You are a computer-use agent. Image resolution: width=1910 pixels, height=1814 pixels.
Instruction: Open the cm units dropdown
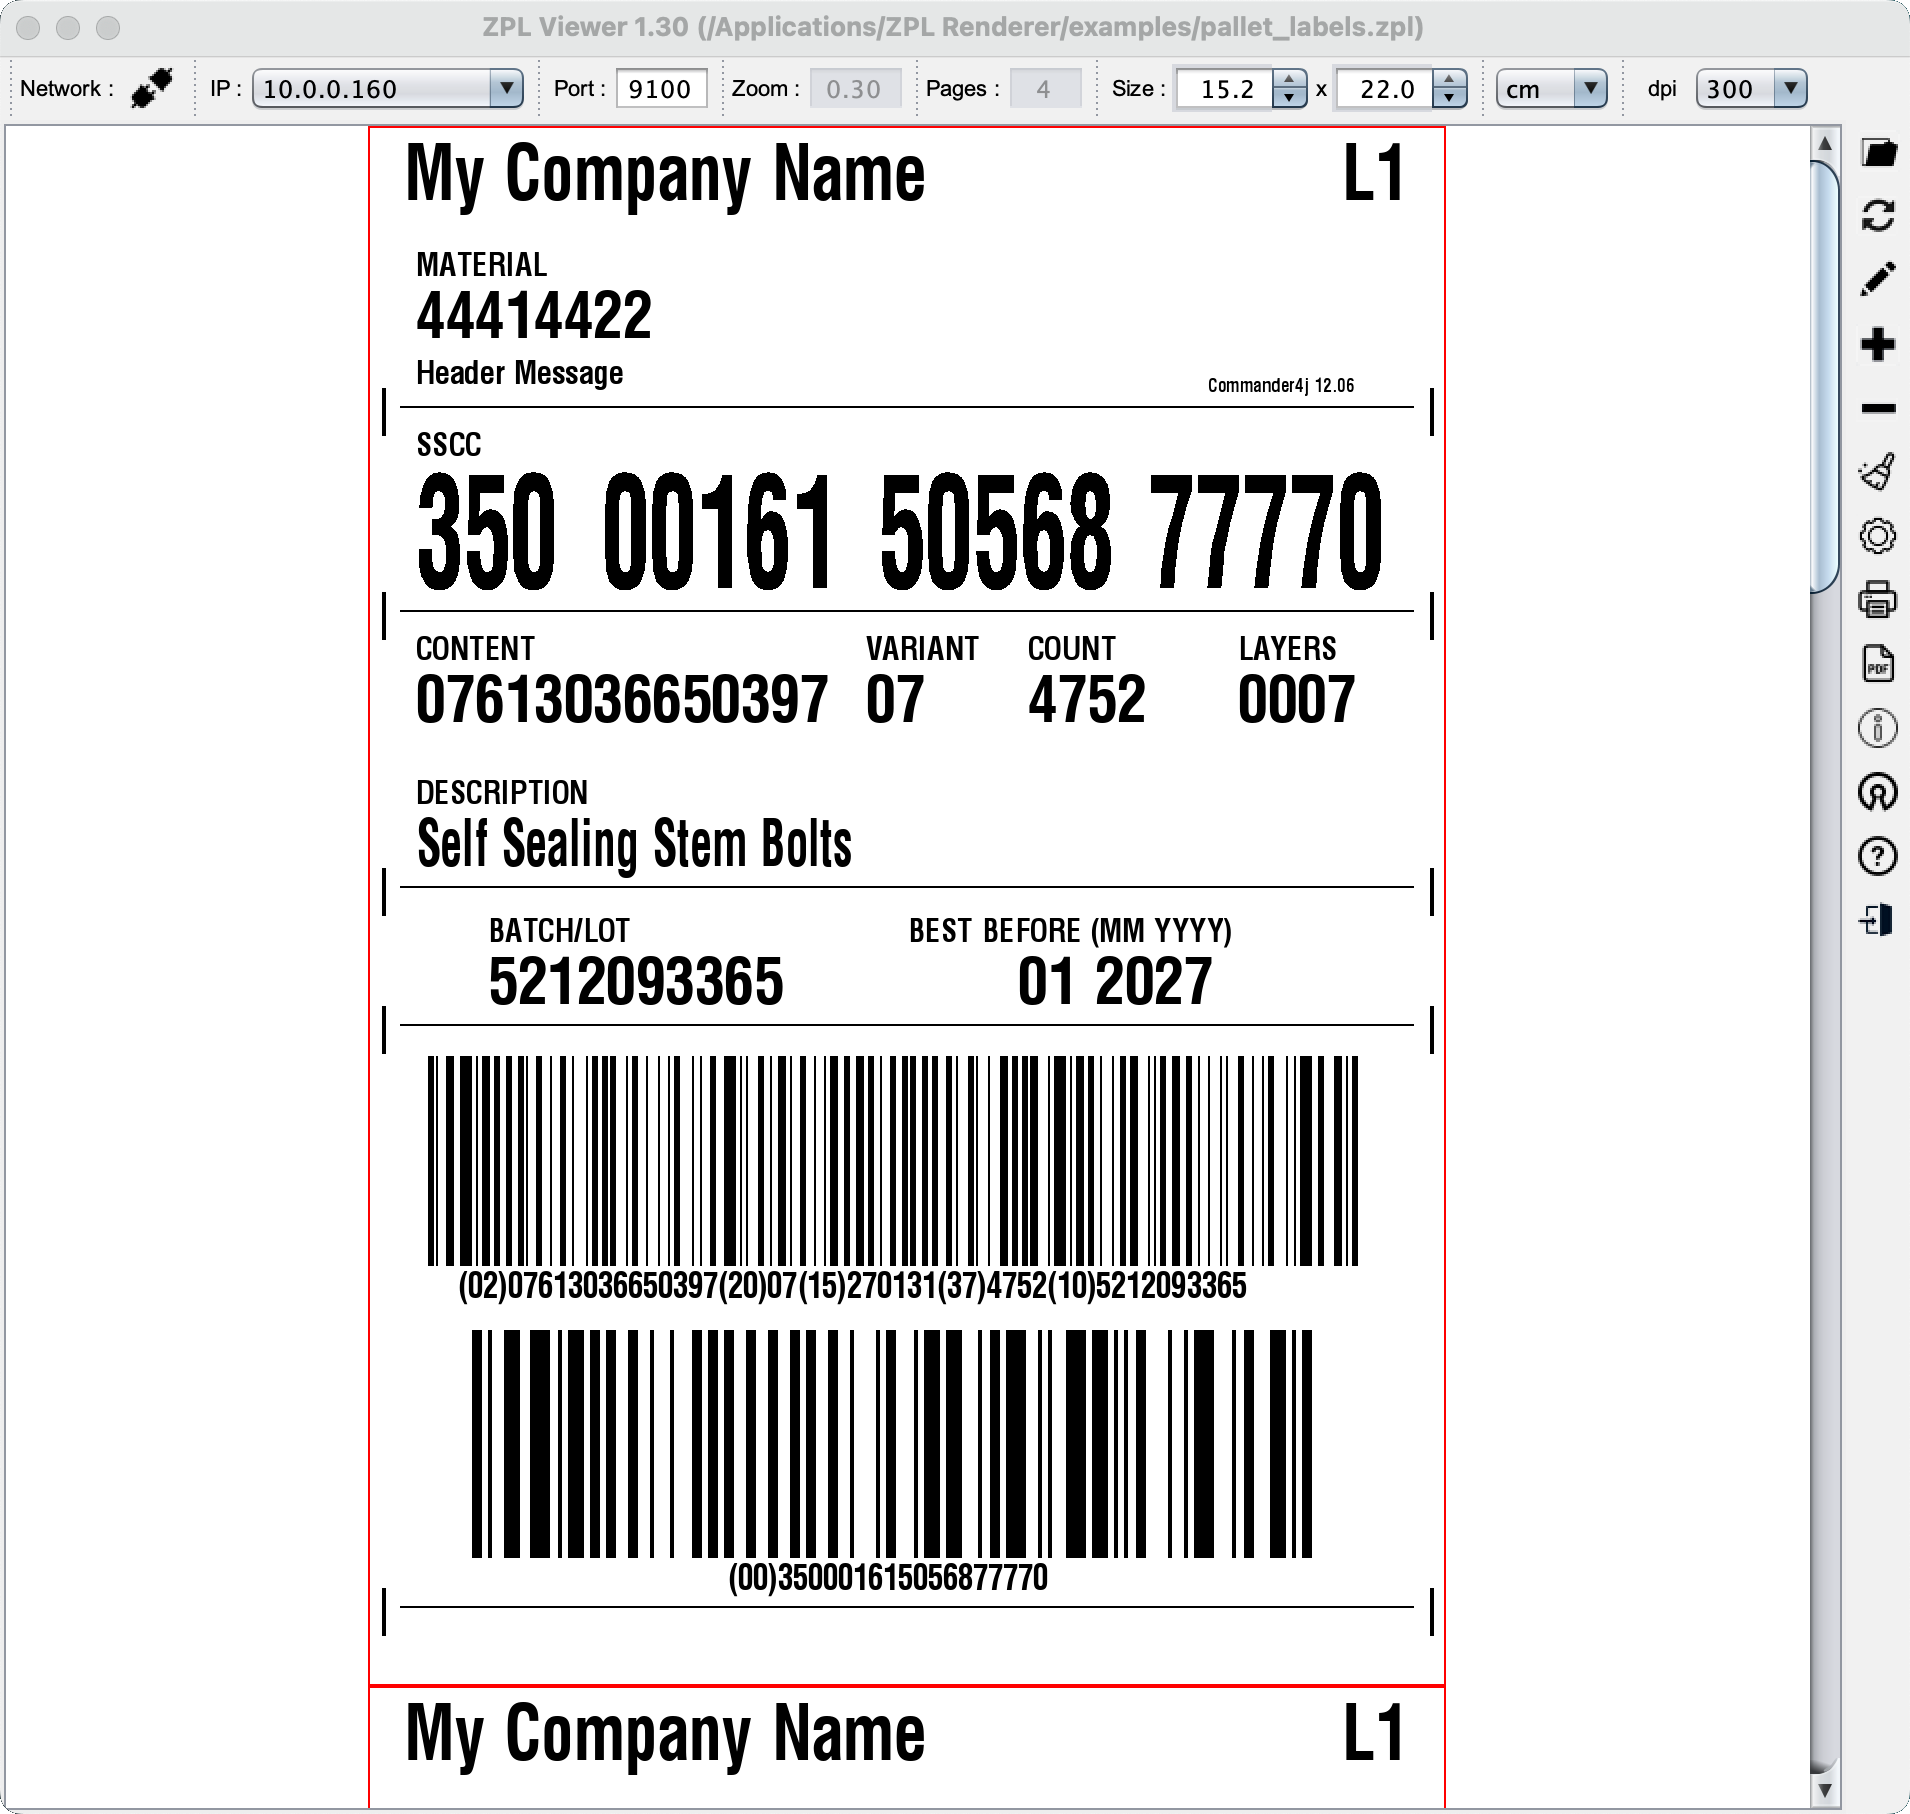click(1589, 89)
